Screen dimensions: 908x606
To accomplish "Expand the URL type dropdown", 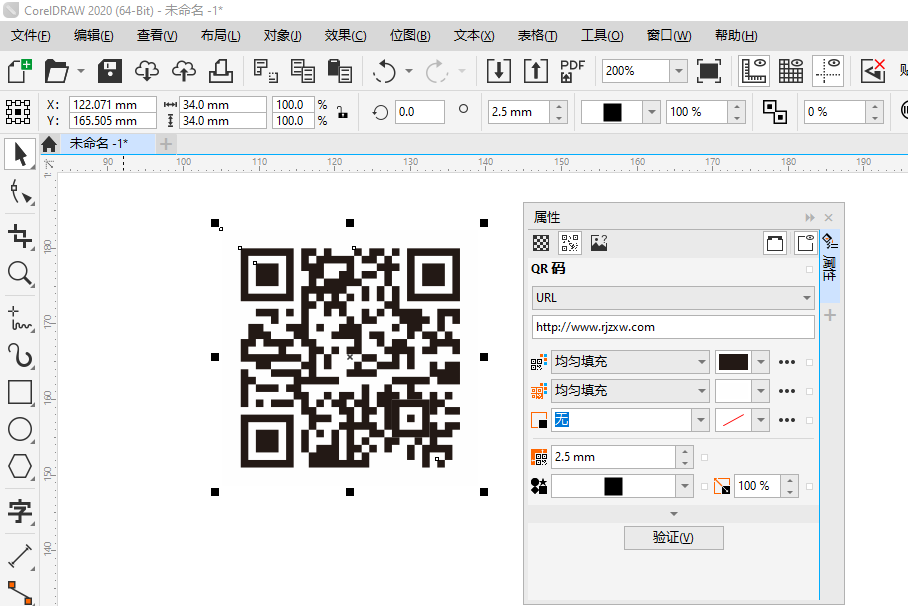I will pyautogui.click(x=807, y=298).
